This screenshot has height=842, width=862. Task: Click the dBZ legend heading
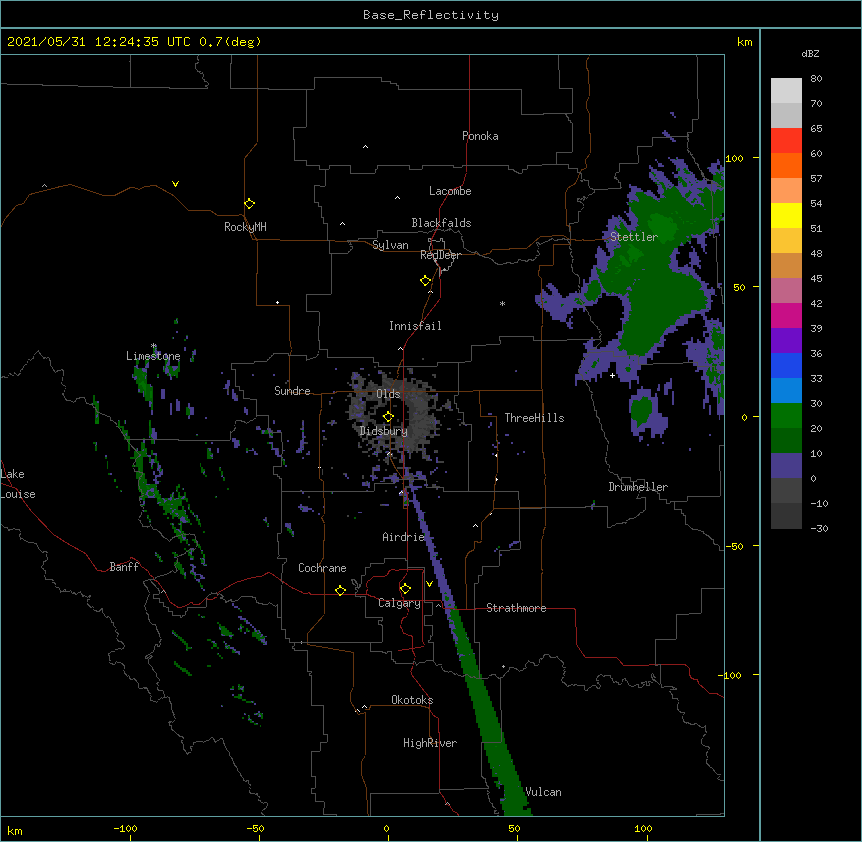coord(810,54)
